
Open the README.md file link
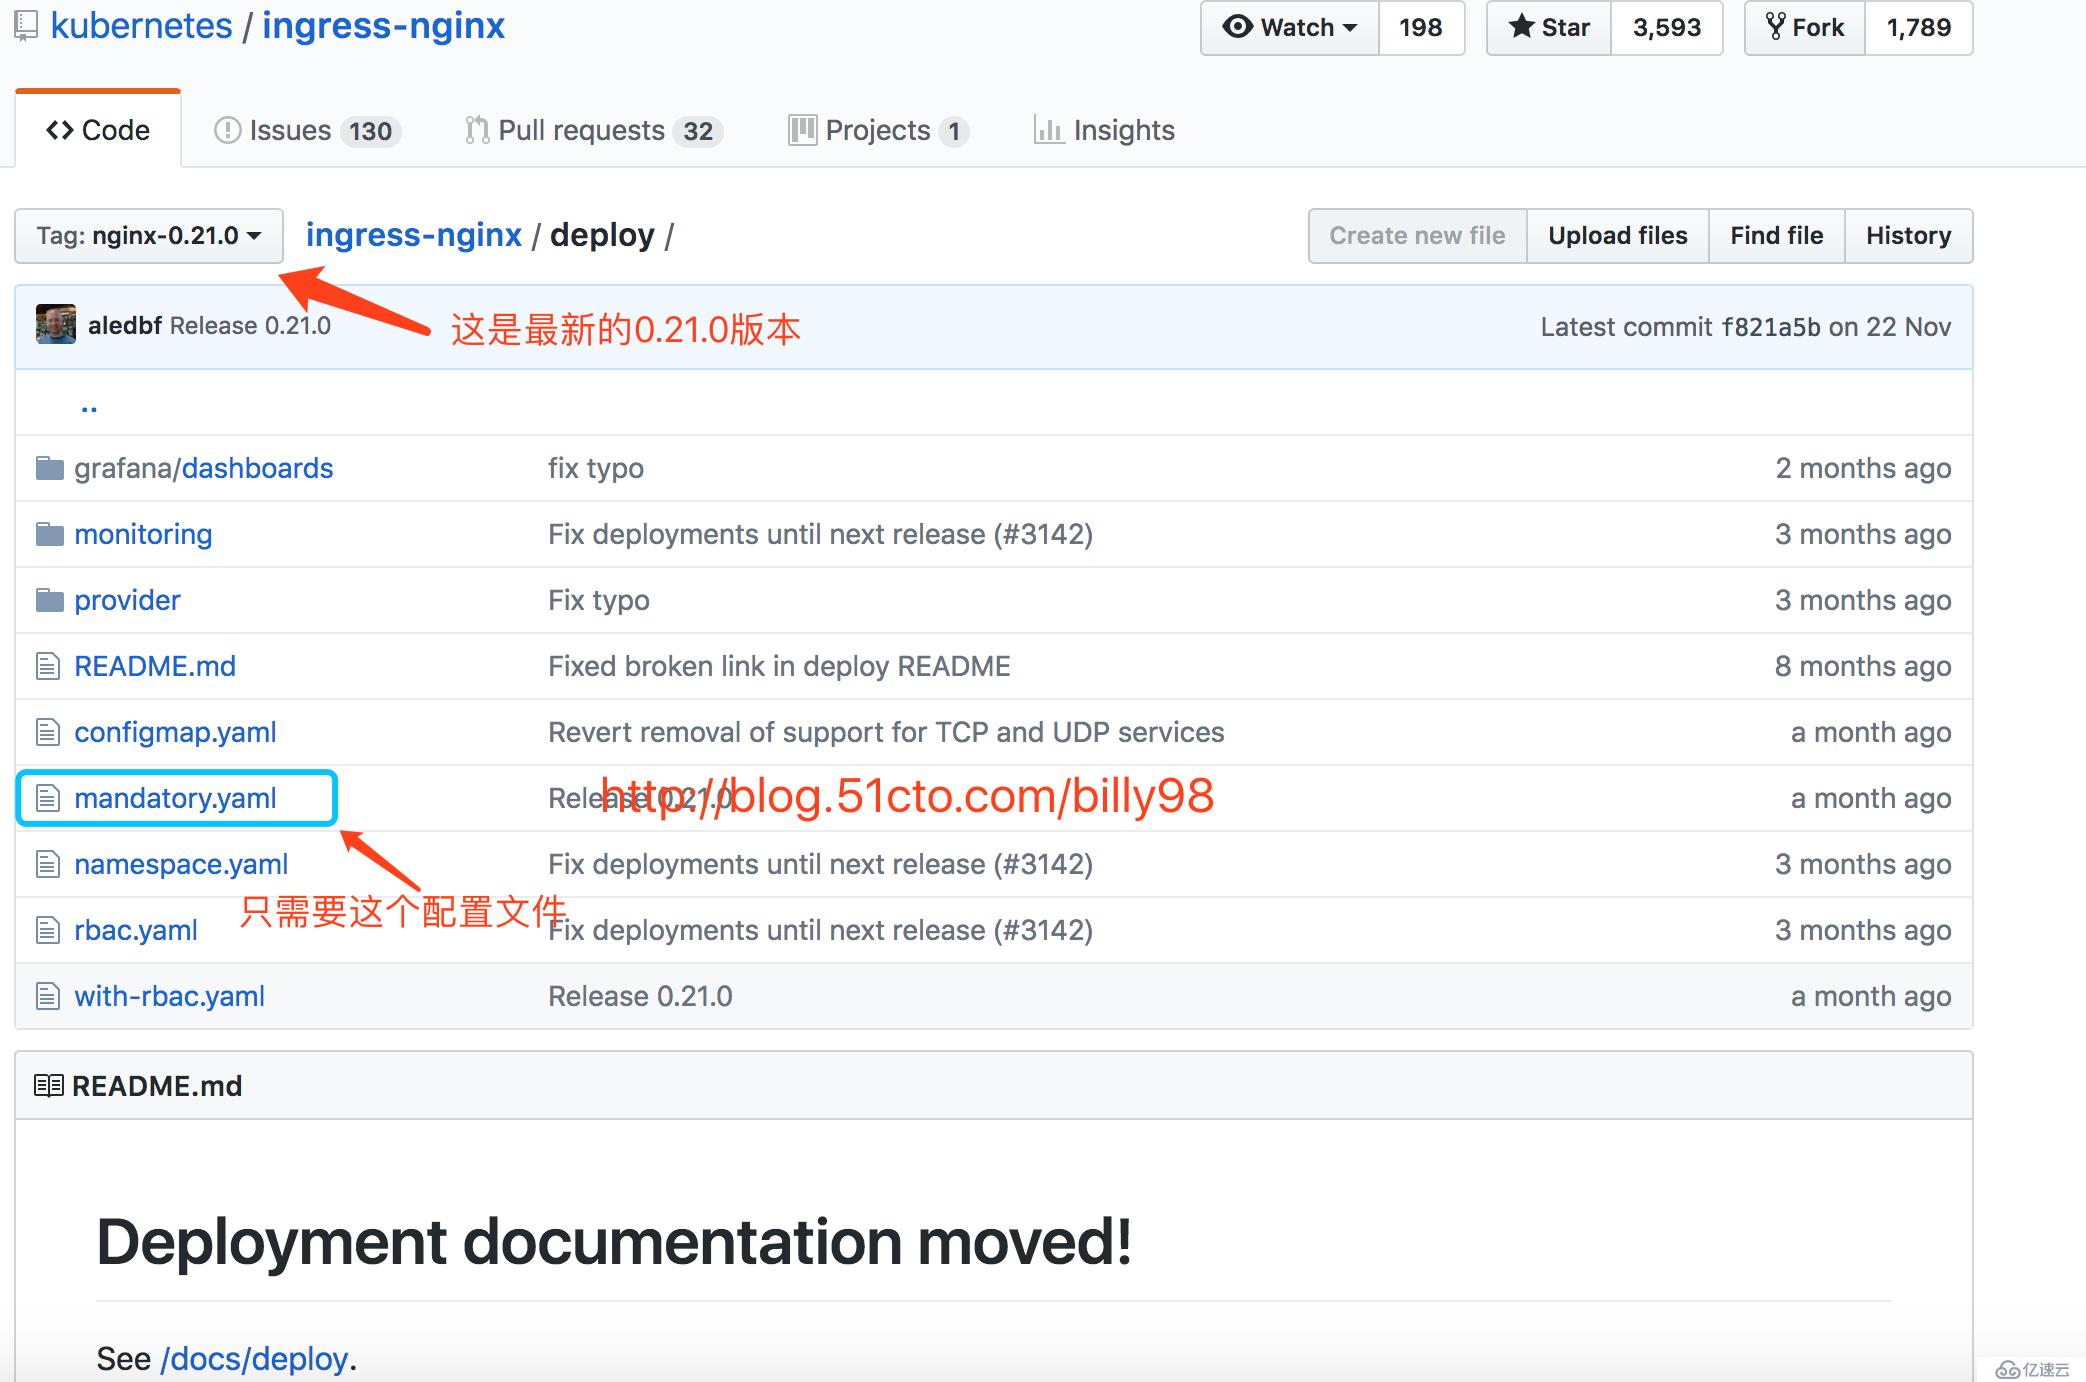coord(155,666)
